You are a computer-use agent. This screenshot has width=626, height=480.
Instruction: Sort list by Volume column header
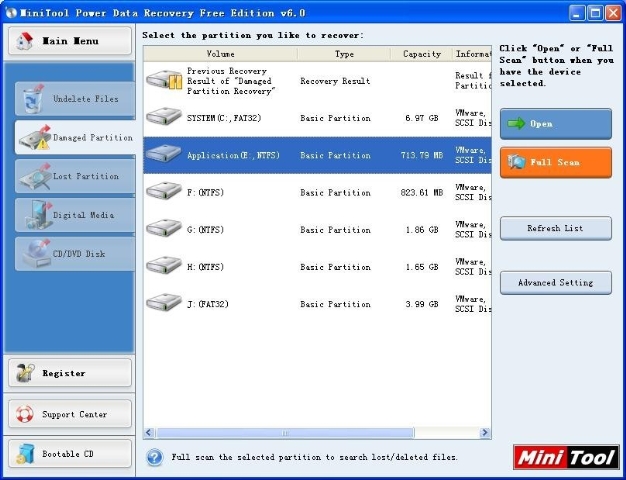click(x=220, y=54)
